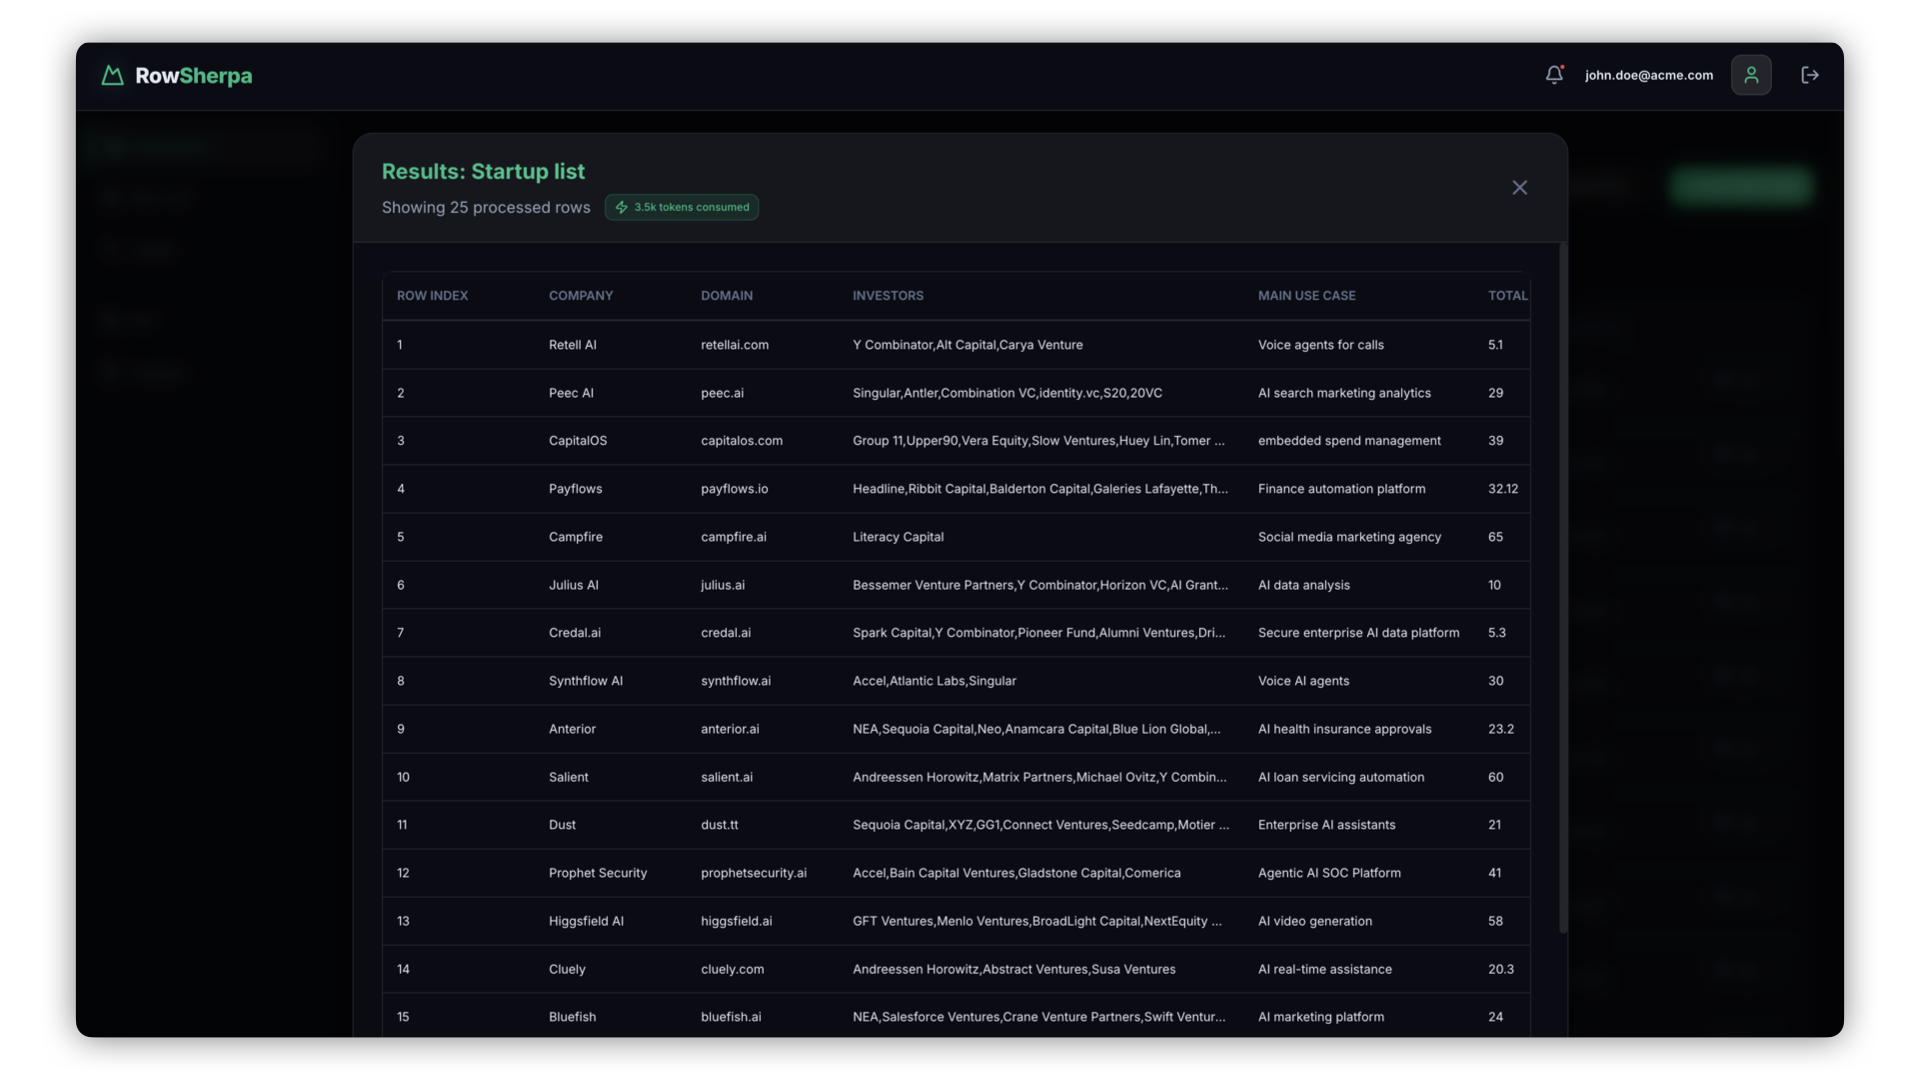Sort results by the TOTAL column header
This screenshot has height=1080, width=1920.
[x=1507, y=295]
